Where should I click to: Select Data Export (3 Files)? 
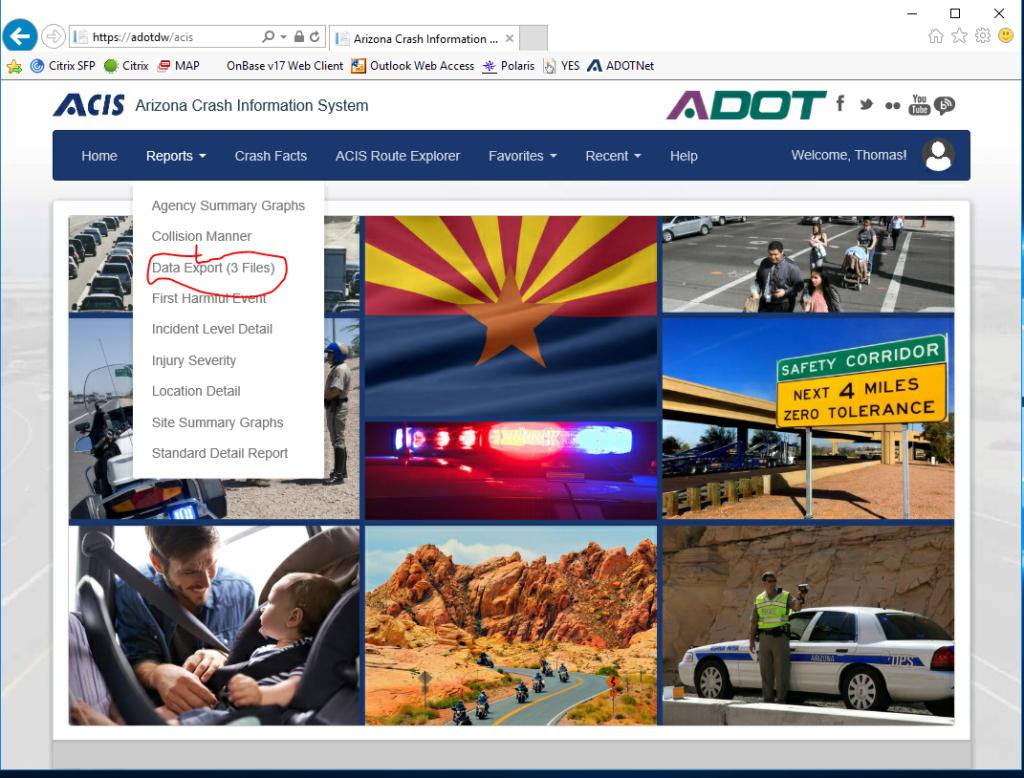click(x=210, y=267)
